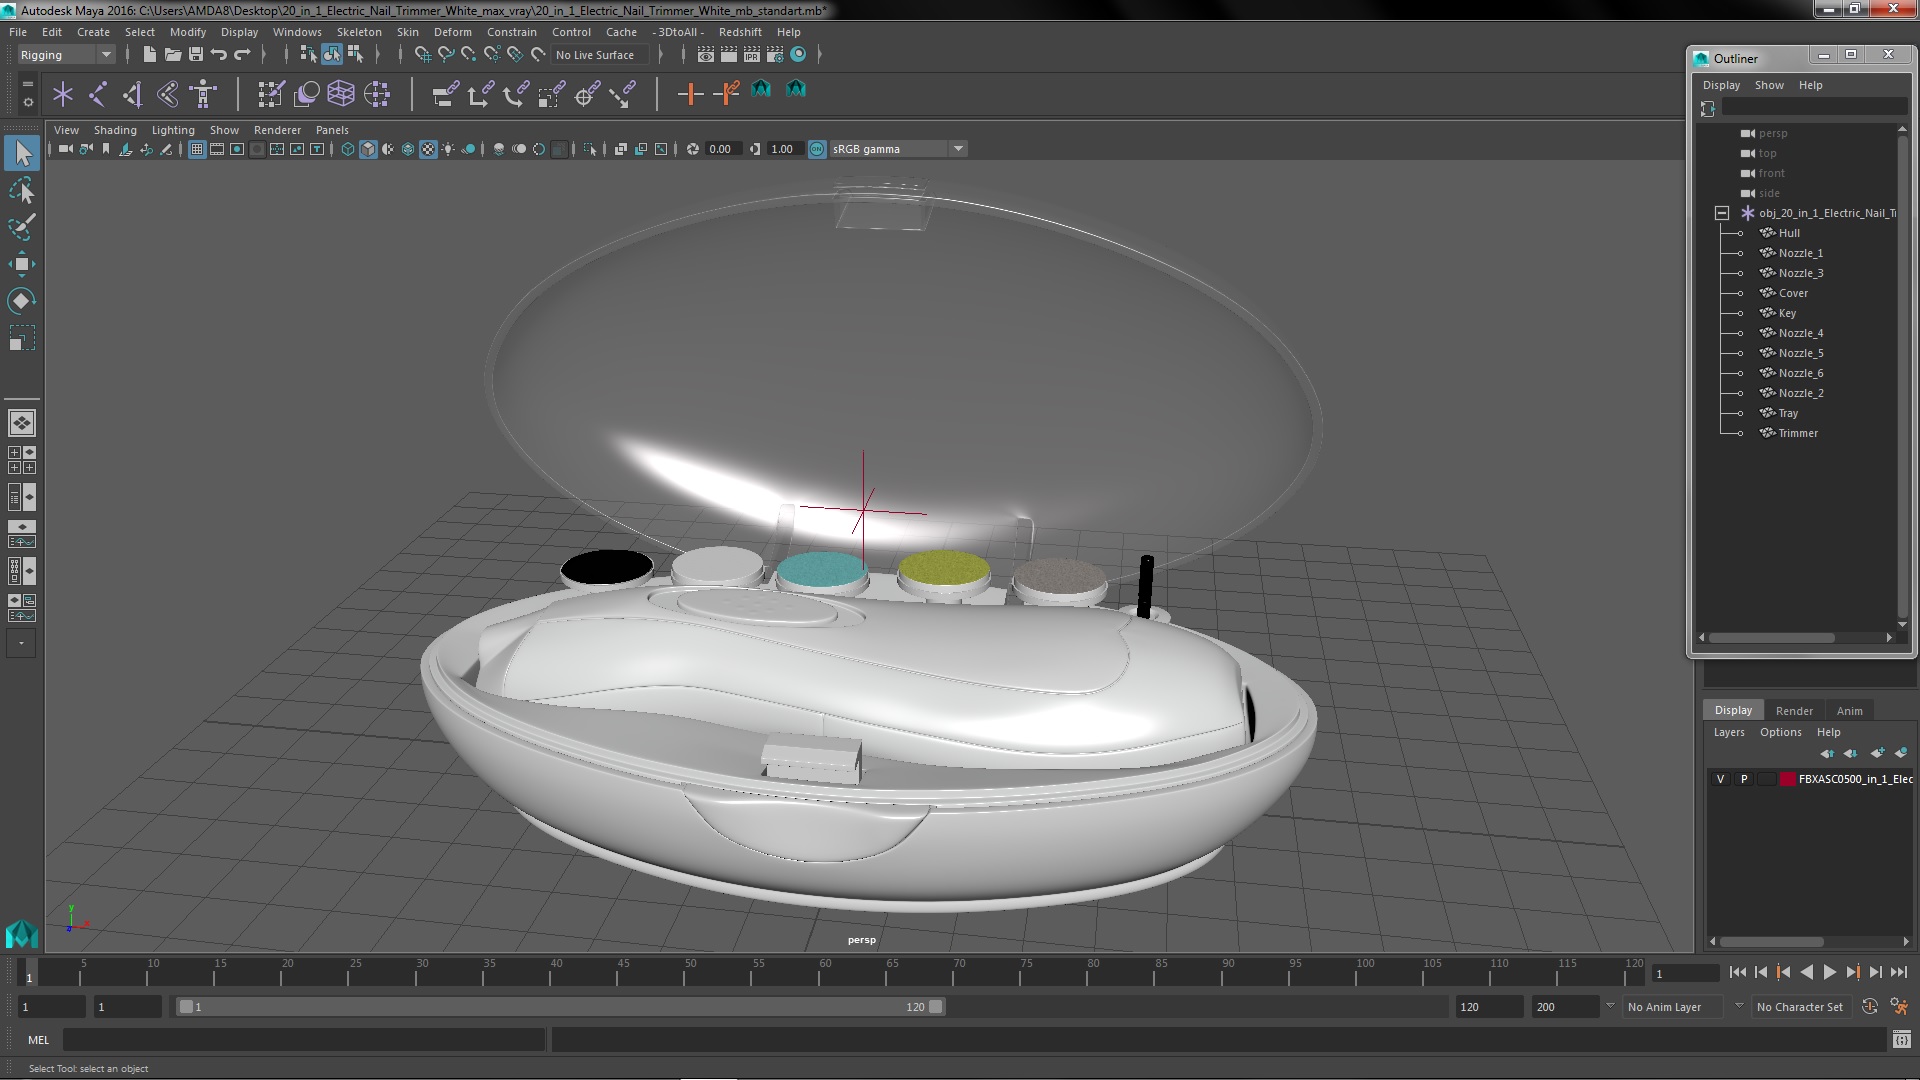Click the Create Joint tool on shelf

click(98, 94)
